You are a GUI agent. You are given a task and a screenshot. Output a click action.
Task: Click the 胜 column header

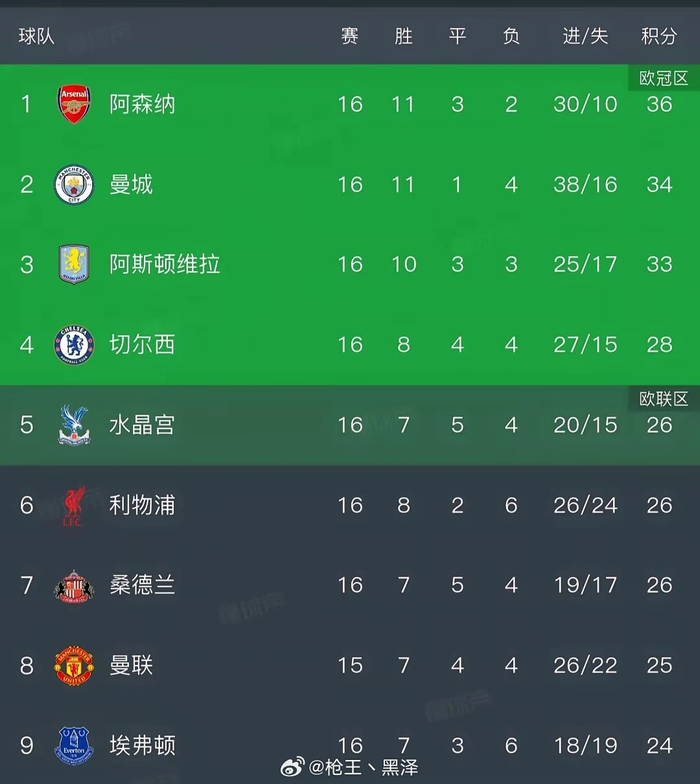pyautogui.click(x=403, y=36)
